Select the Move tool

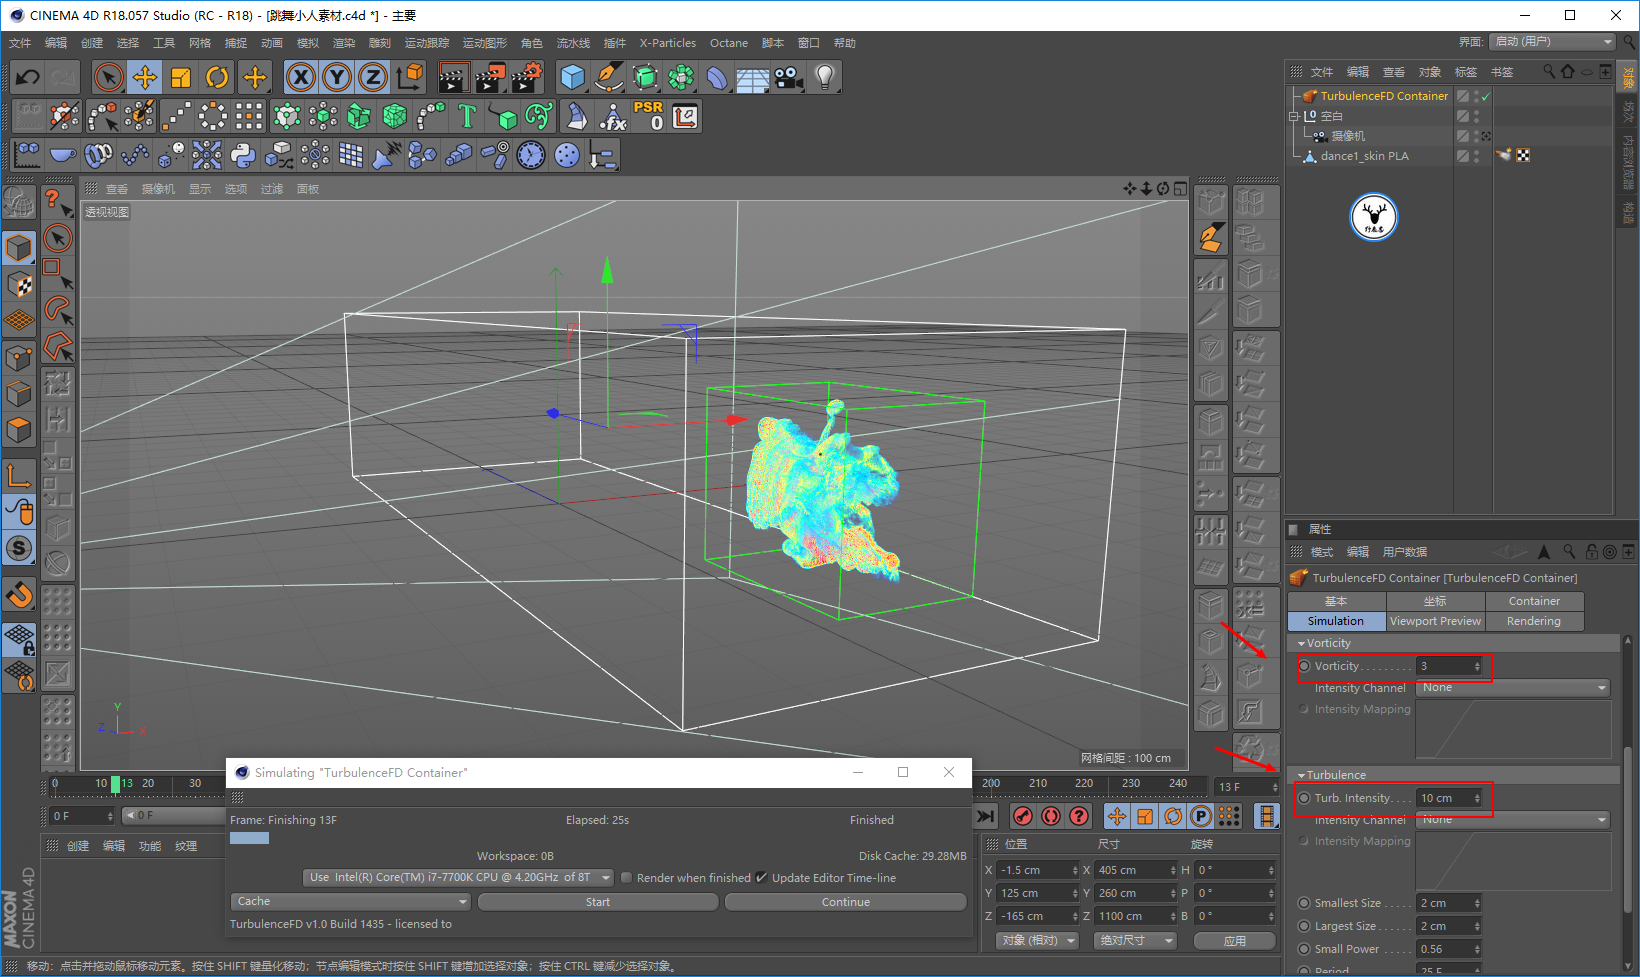click(145, 77)
